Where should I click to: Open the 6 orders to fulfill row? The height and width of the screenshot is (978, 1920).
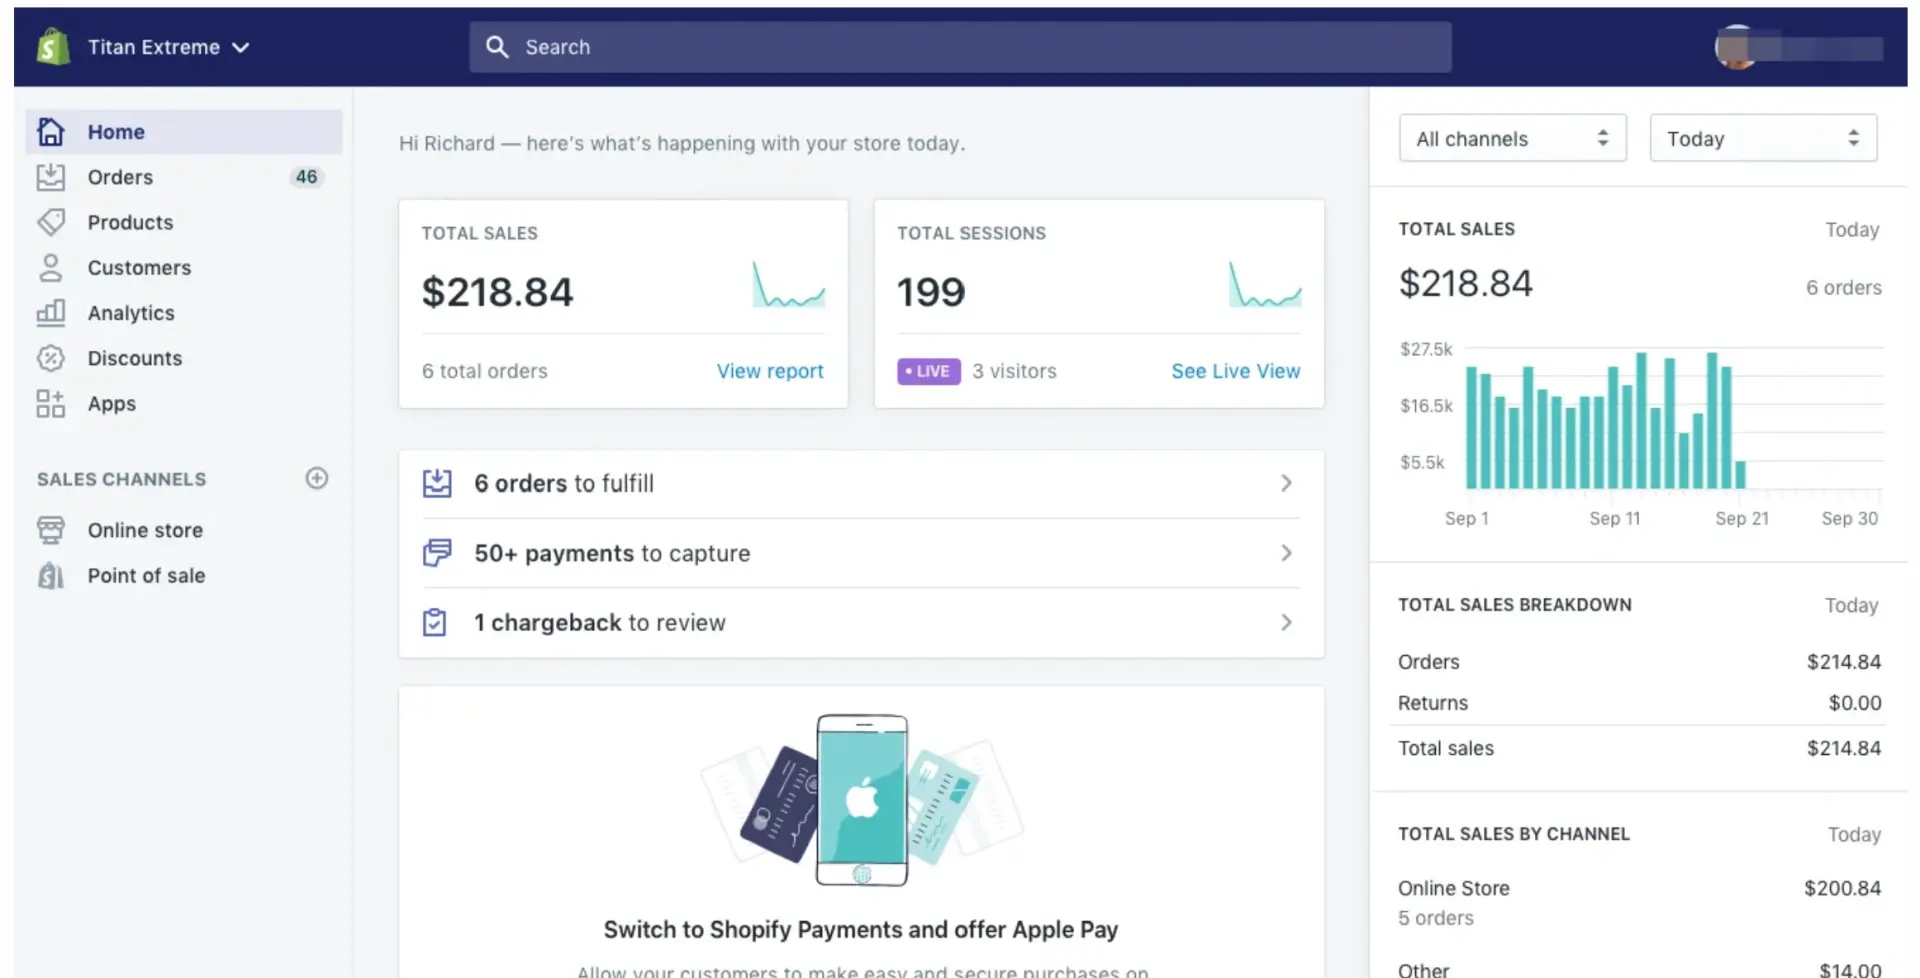861,484
